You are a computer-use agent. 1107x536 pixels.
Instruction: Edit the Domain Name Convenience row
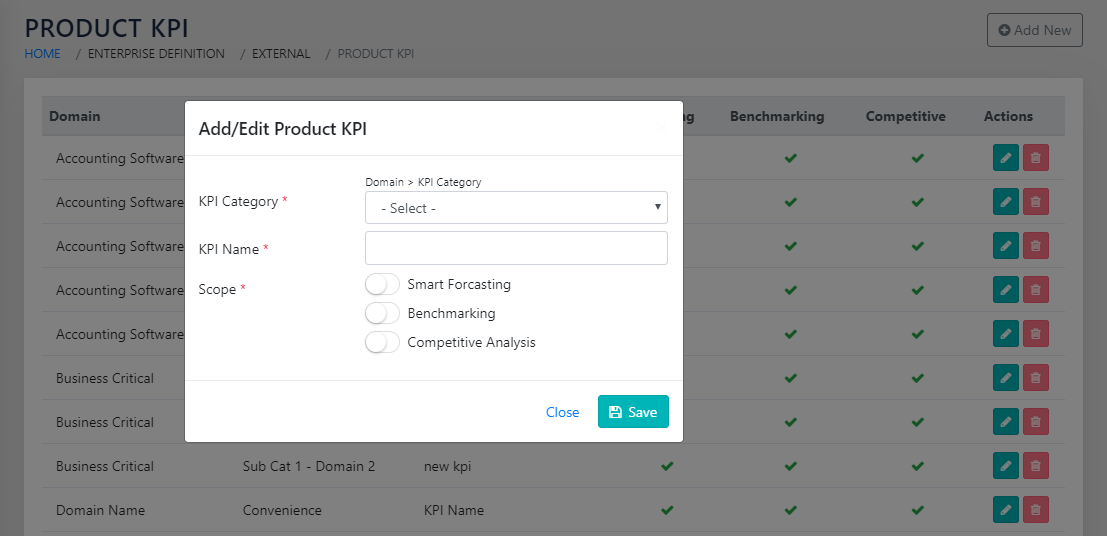point(1006,510)
